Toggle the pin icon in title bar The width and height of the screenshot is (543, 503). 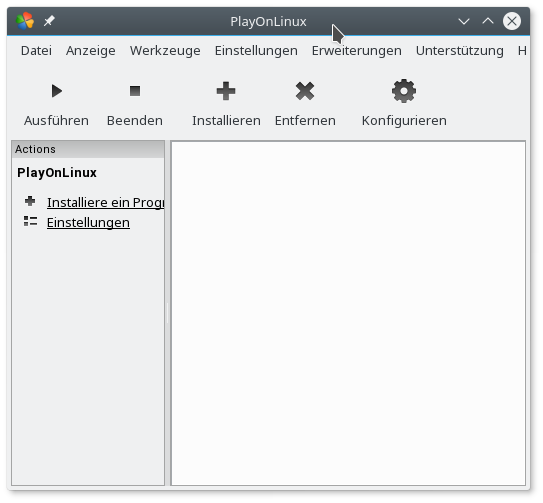click(49, 21)
